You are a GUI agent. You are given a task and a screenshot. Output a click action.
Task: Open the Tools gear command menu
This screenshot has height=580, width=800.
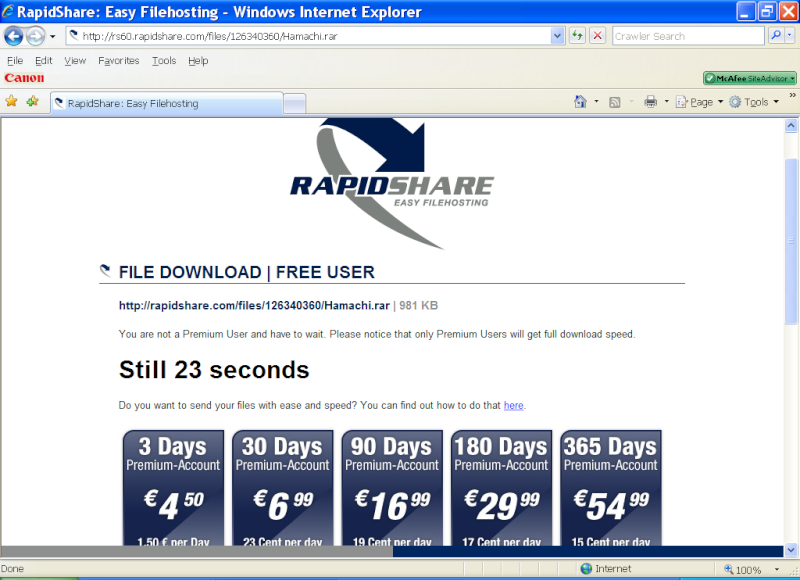754,102
